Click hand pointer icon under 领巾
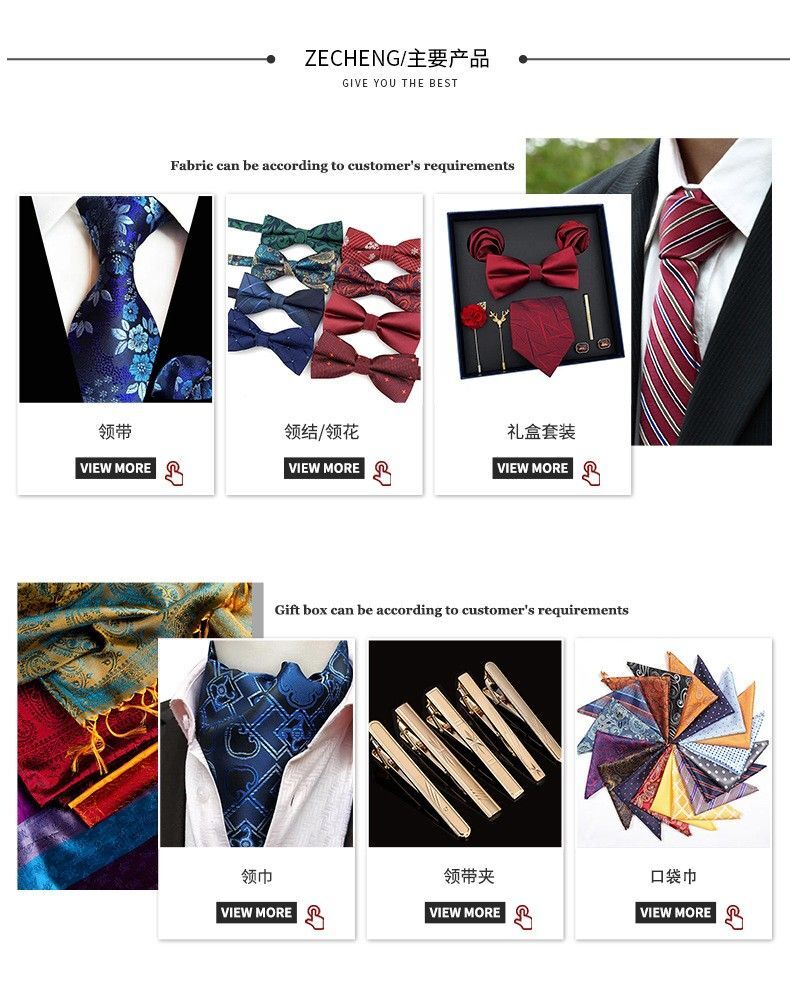Viewport: 790px width, 988px height. [x=315, y=917]
